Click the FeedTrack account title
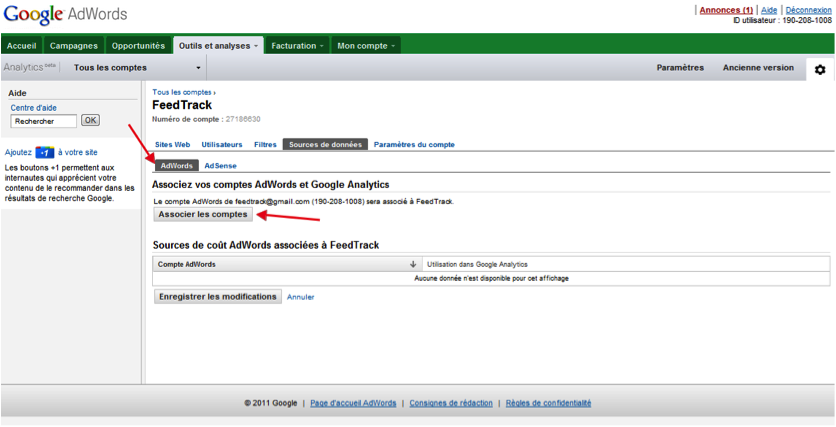Viewport: 836px width, 427px height. click(x=182, y=104)
